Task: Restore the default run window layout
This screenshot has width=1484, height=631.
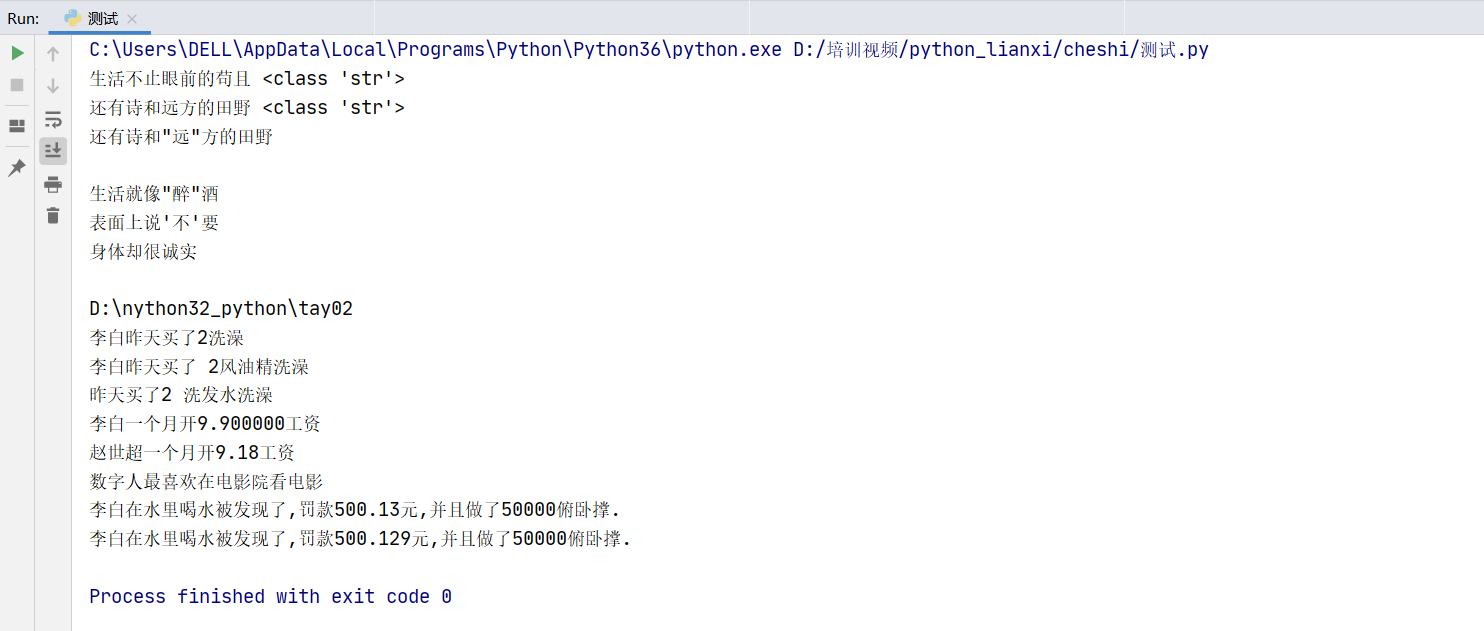Action: tap(16, 126)
